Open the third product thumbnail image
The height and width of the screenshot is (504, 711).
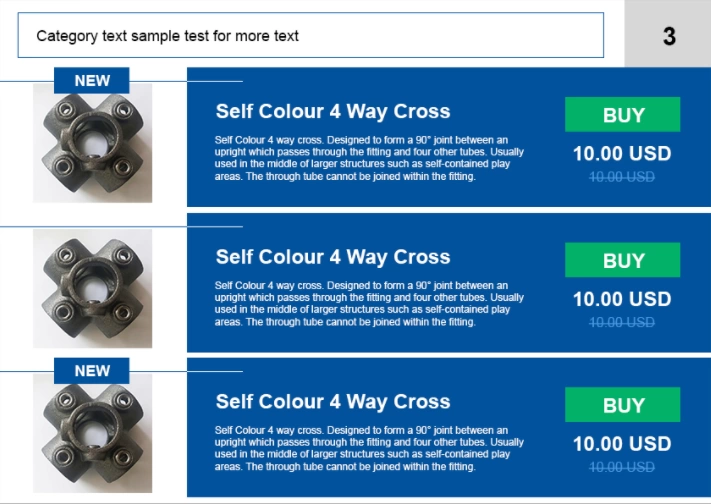pyautogui.click(x=93, y=432)
